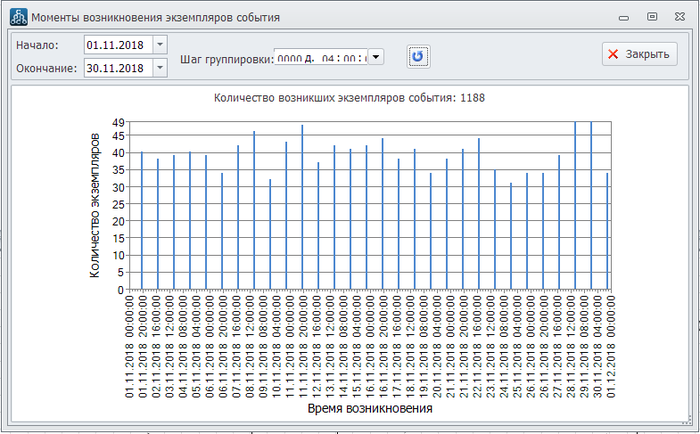
Task: Open the Окончание date picker dropdown
Action: pos(161,68)
